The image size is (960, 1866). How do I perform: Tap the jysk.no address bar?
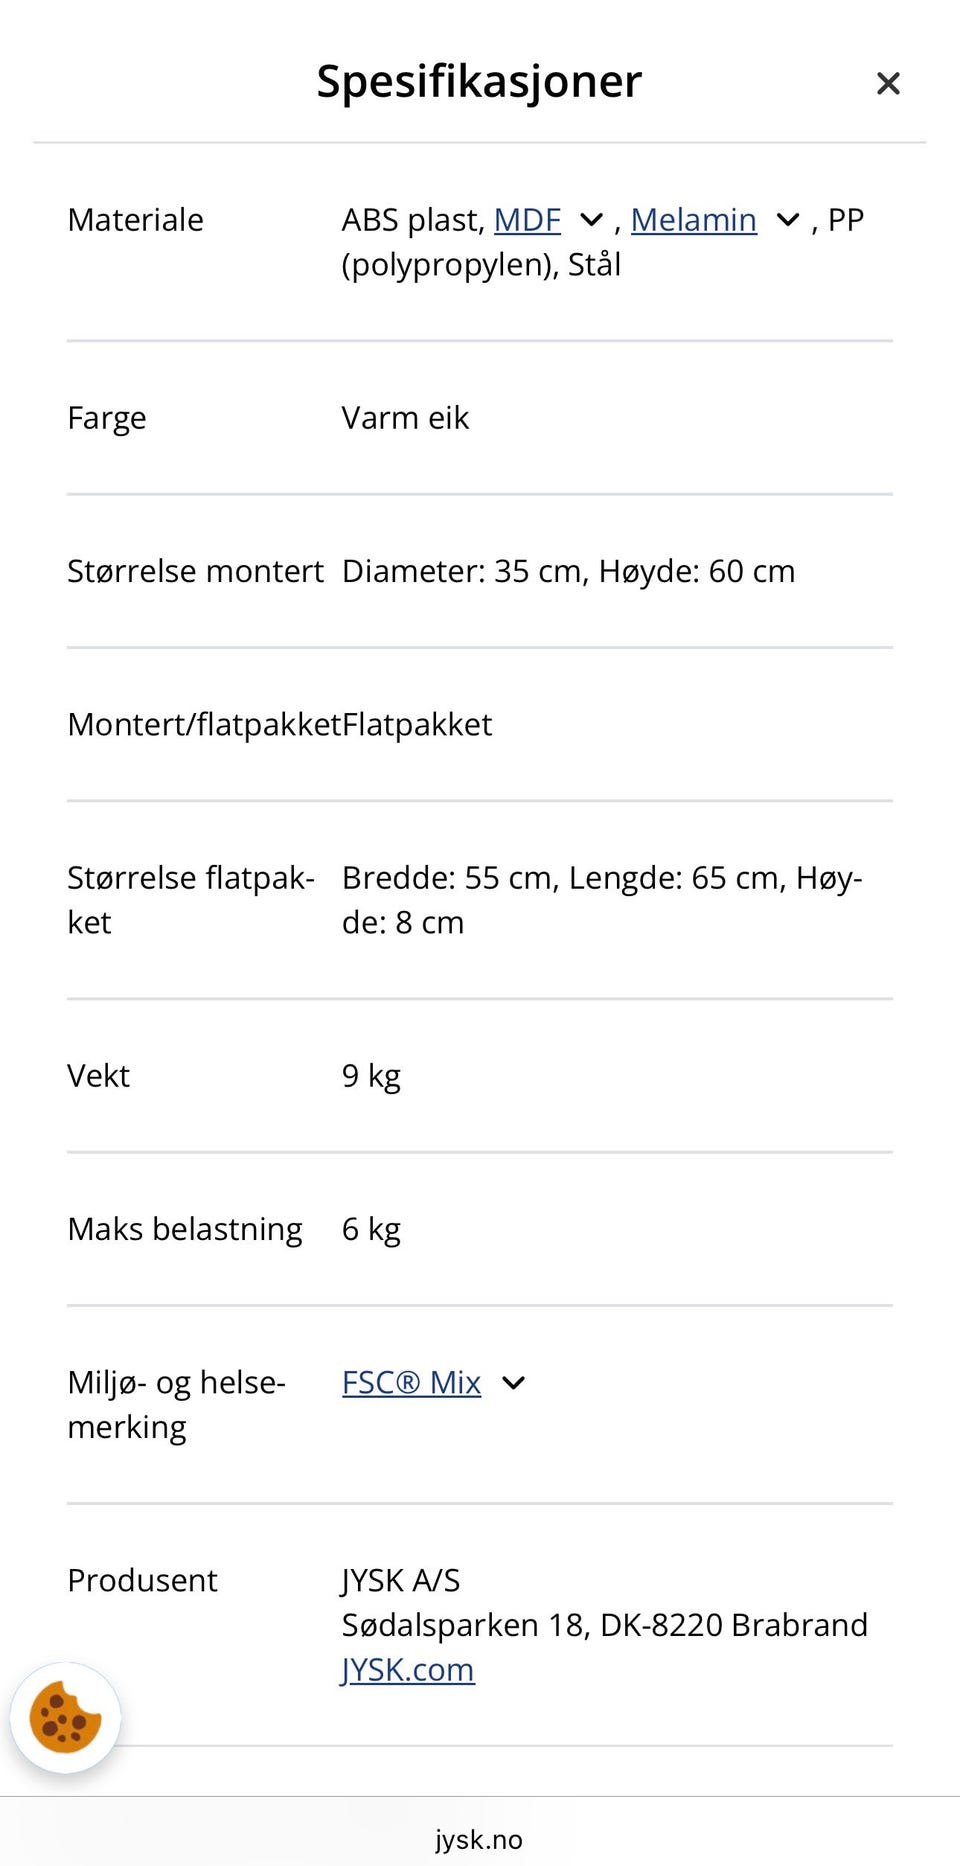[479, 1840]
